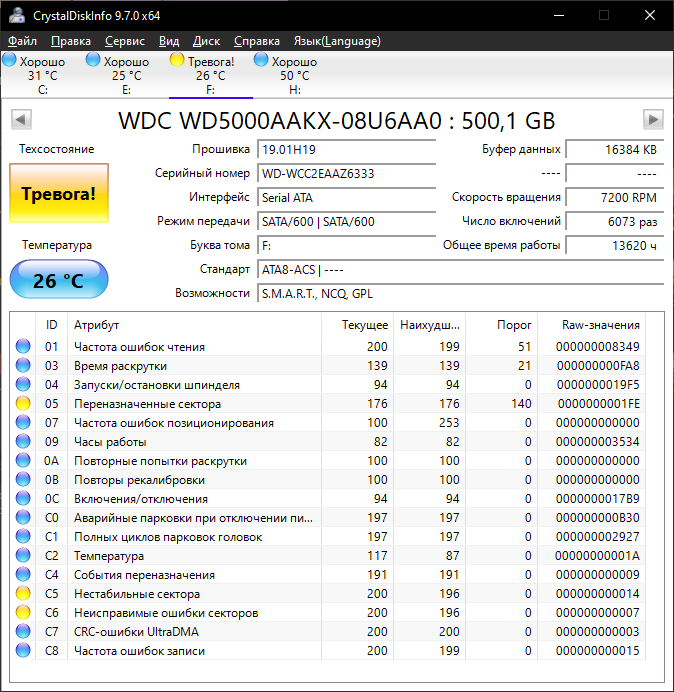Click the next disk right arrow button
Image resolution: width=674 pixels, height=692 pixels.
pyautogui.click(x=653, y=120)
